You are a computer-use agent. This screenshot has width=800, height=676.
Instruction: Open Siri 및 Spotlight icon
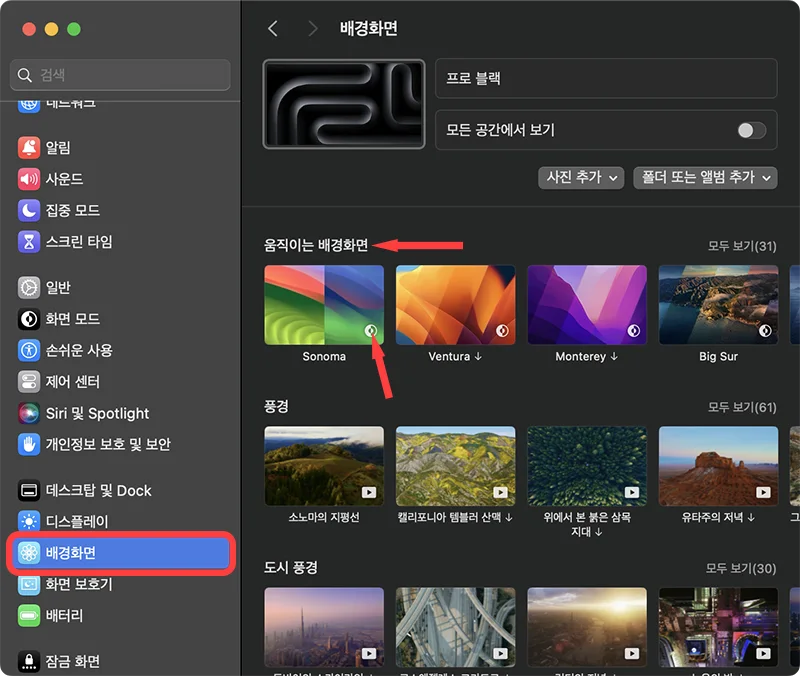(29, 413)
